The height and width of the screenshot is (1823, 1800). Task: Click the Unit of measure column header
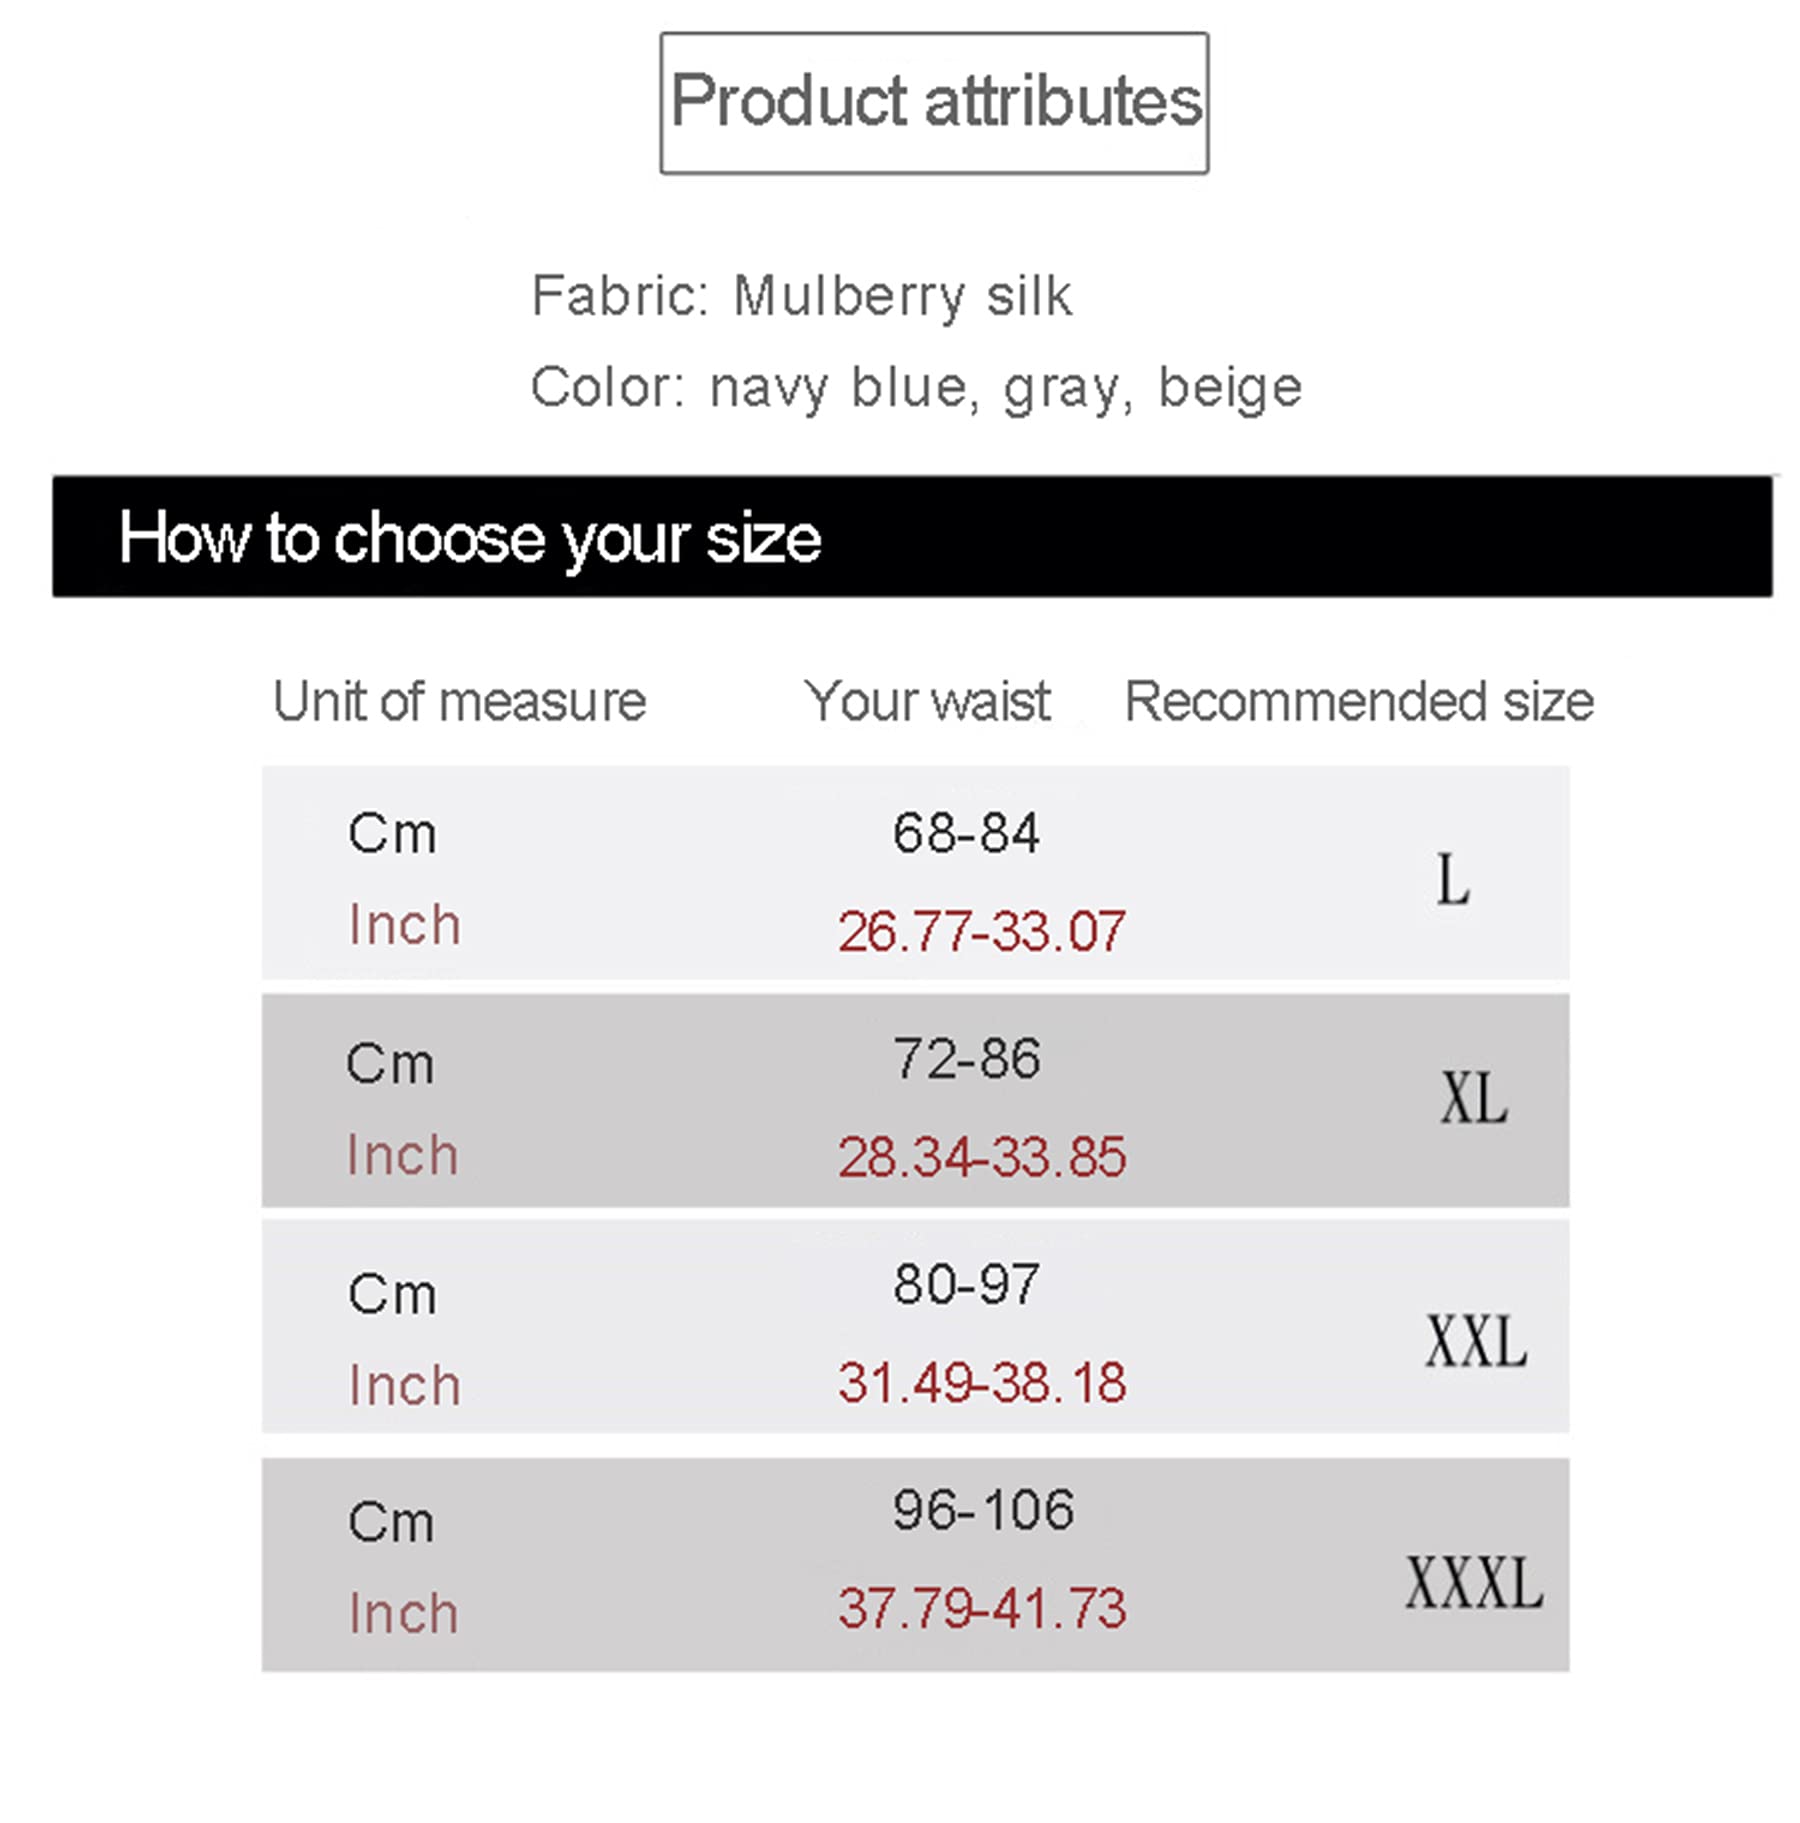pyautogui.click(x=460, y=701)
